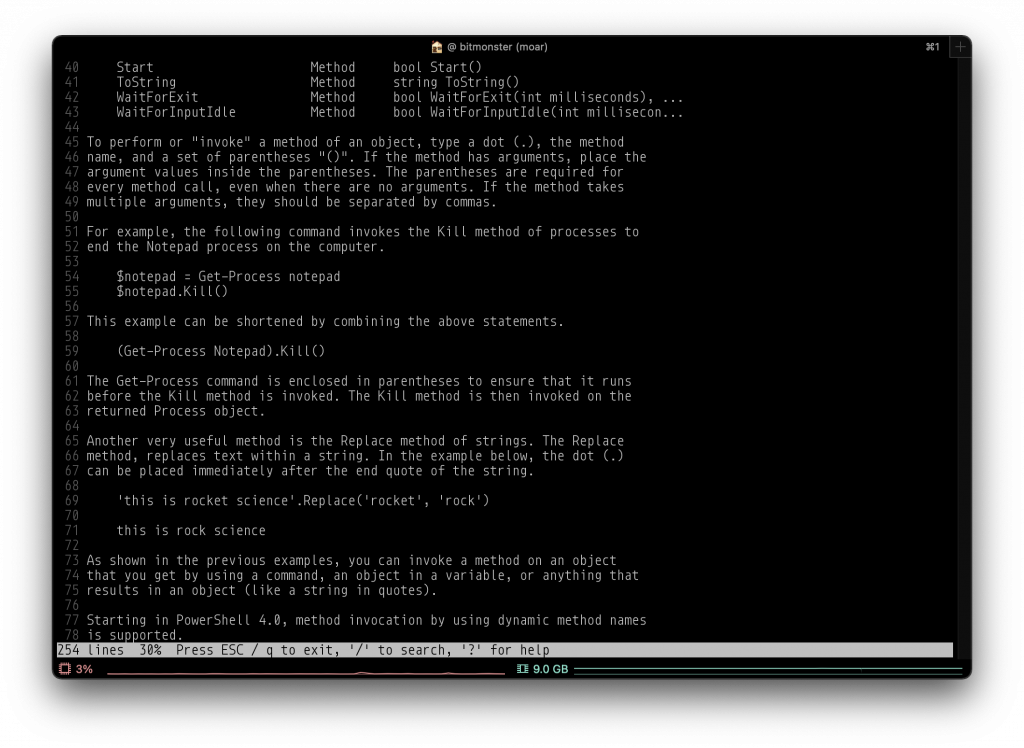Click the '30%' pager position indicator
Screen dimensions: 1024x748
coord(150,650)
